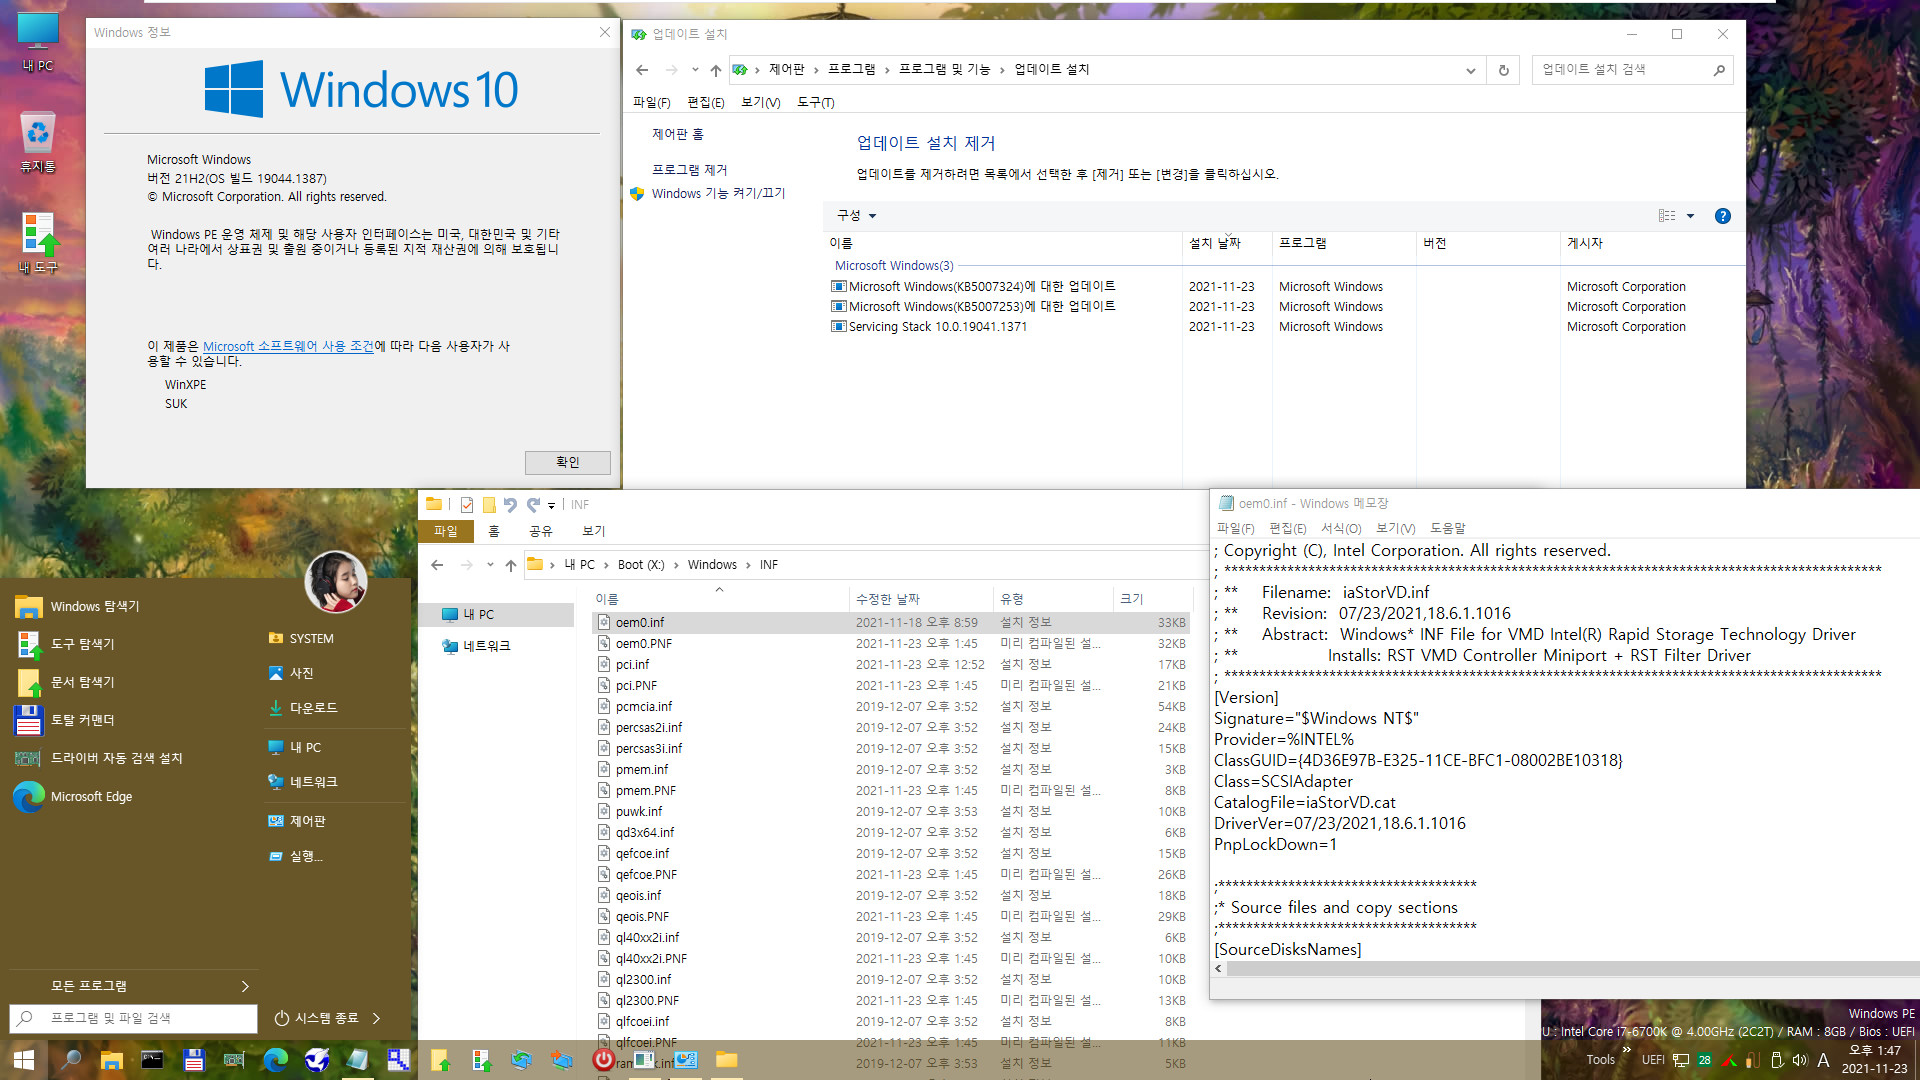Open the 휴지통 recycle bin desktop icon
Image resolution: width=1920 pixels, height=1080 pixels.
tap(38, 142)
